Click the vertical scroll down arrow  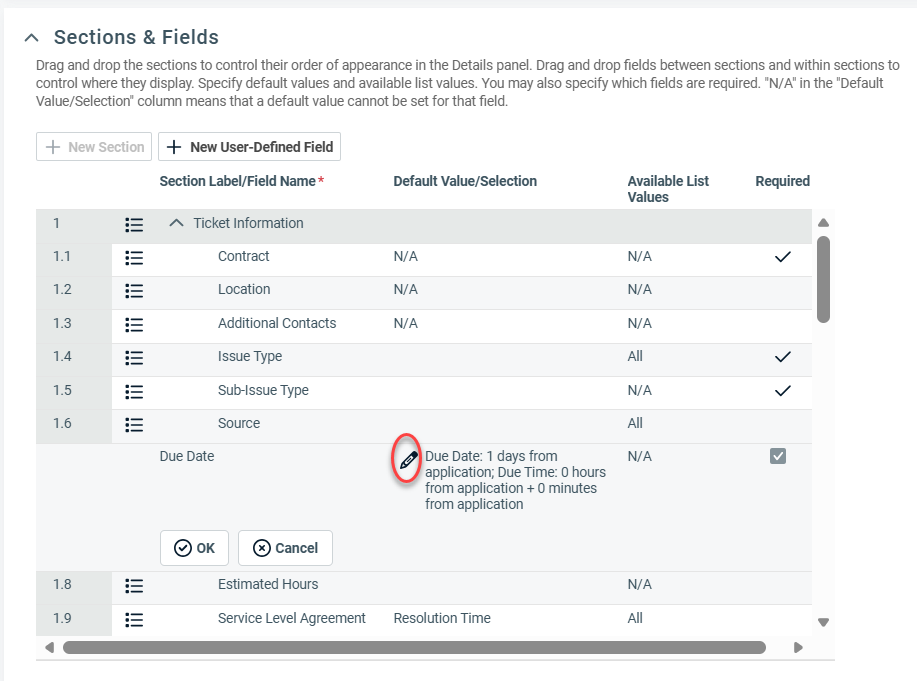pos(823,621)
